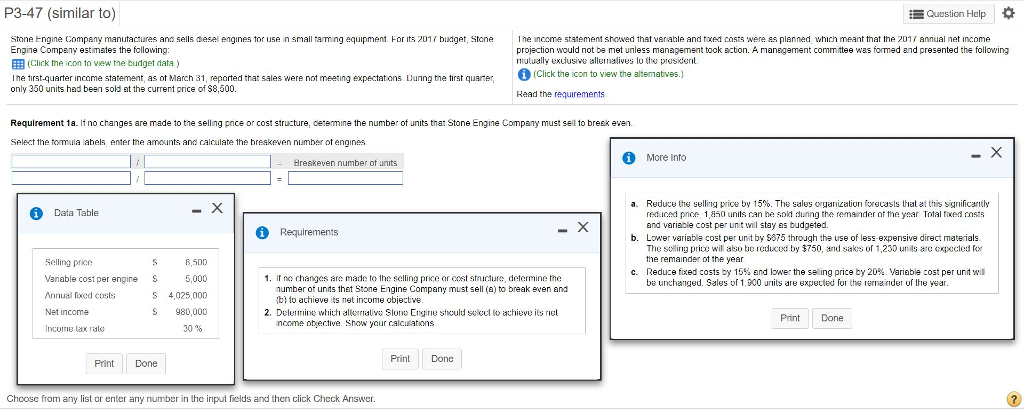Click Done in Data Table dialog
The width and height of the screenshot is (1024, 410).
[x=146, y=364]
